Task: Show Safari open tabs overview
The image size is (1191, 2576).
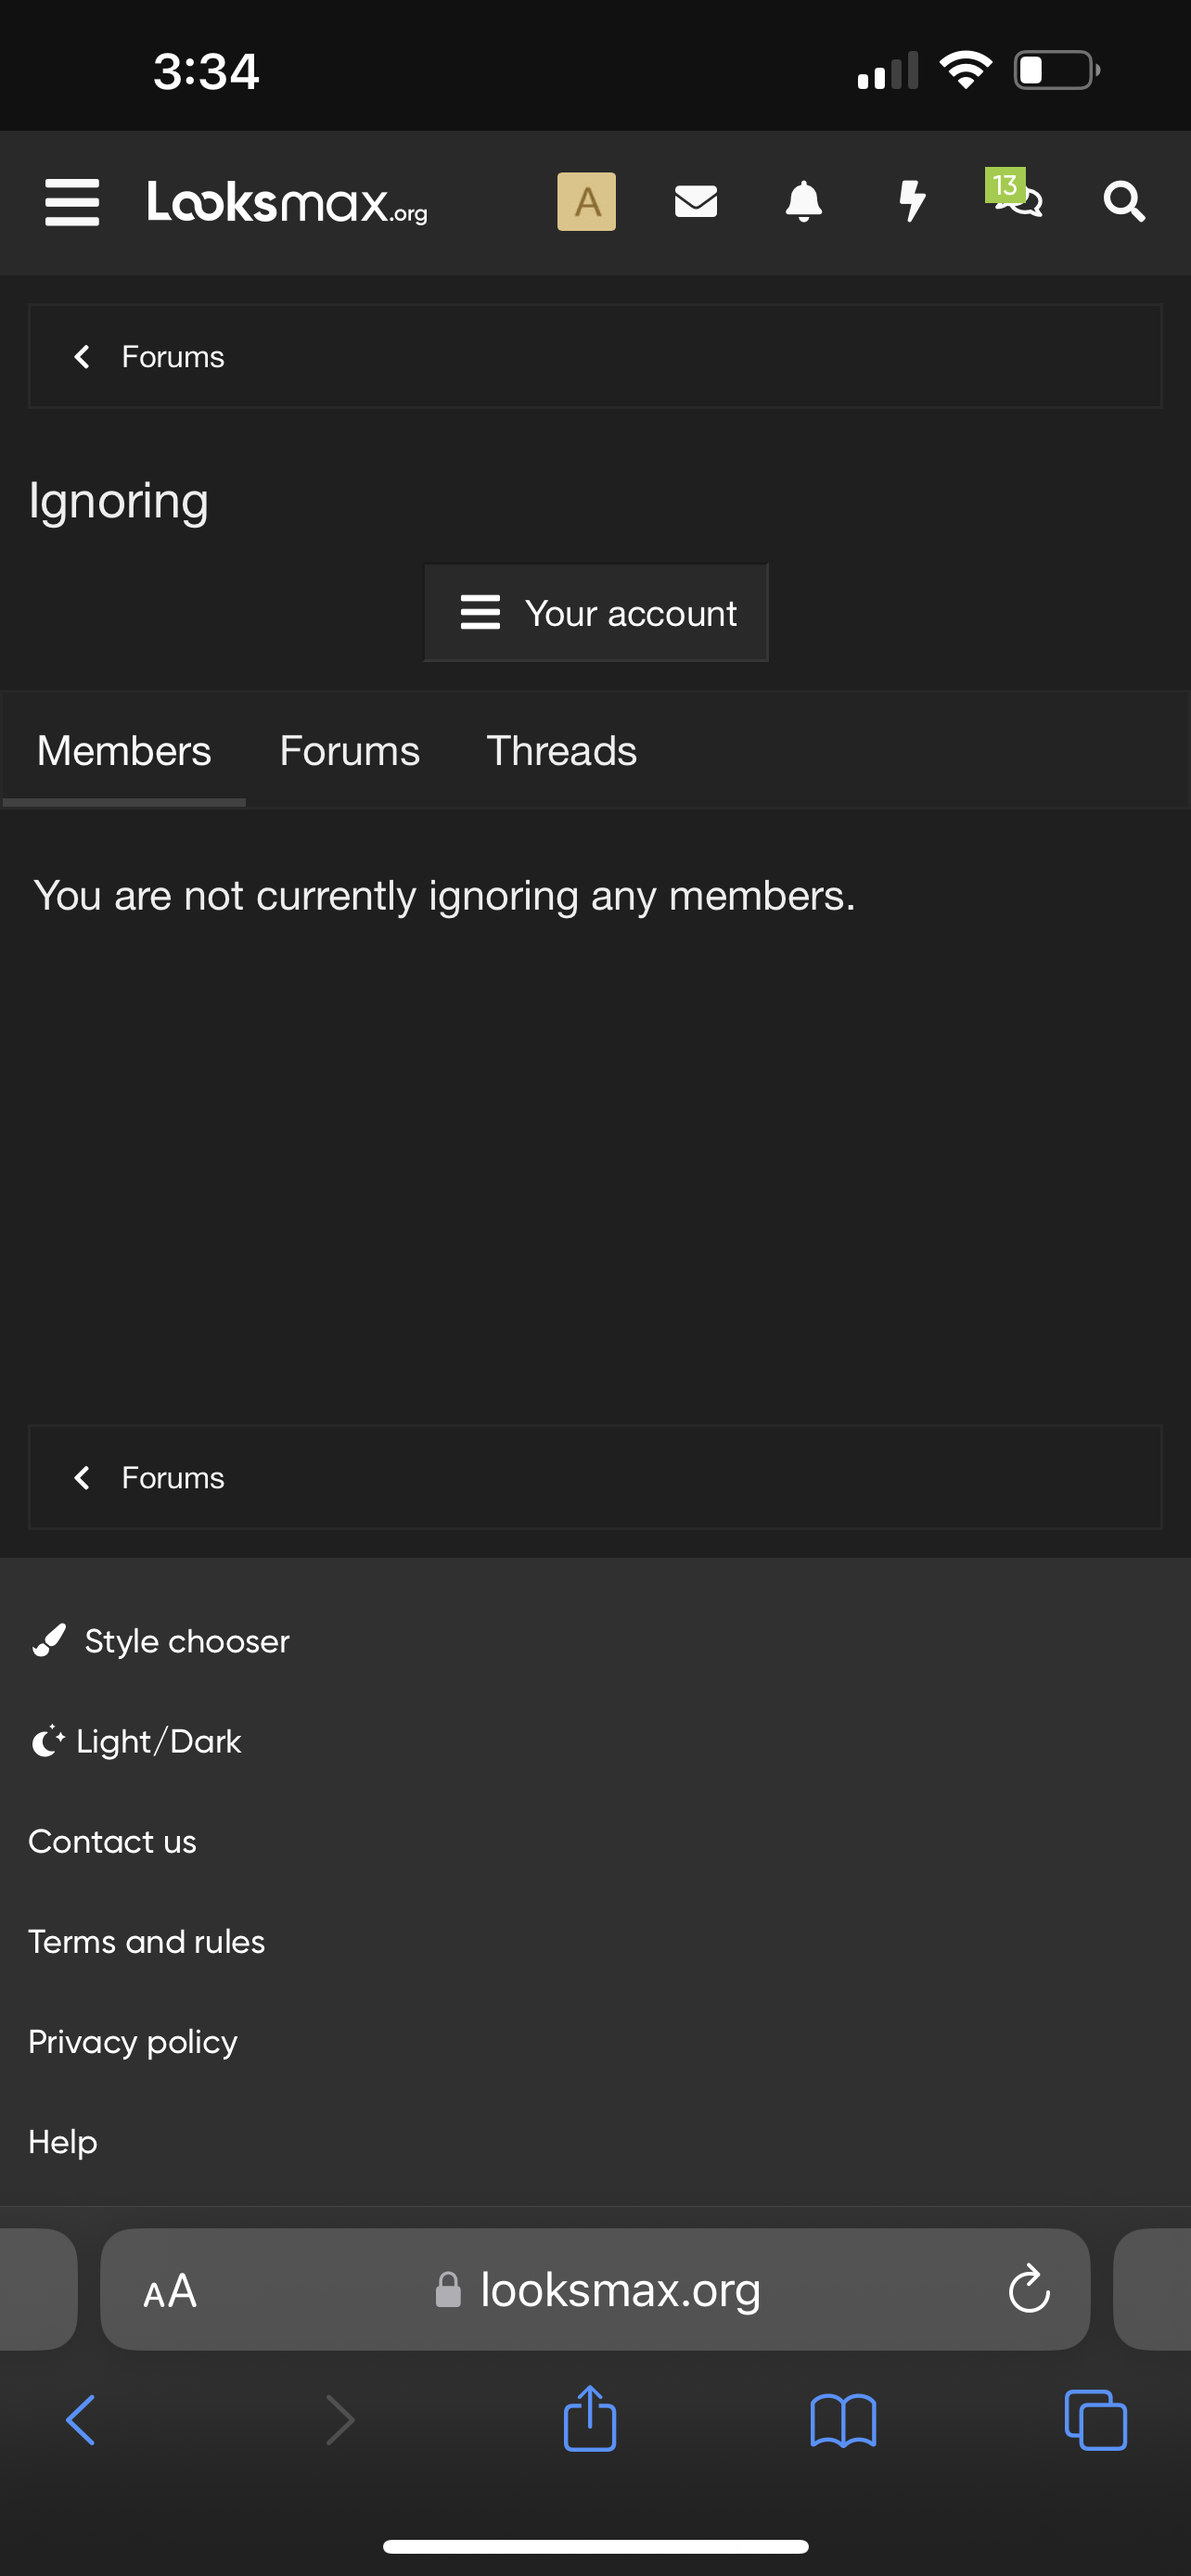Action: click(x=1096, y=2420)
